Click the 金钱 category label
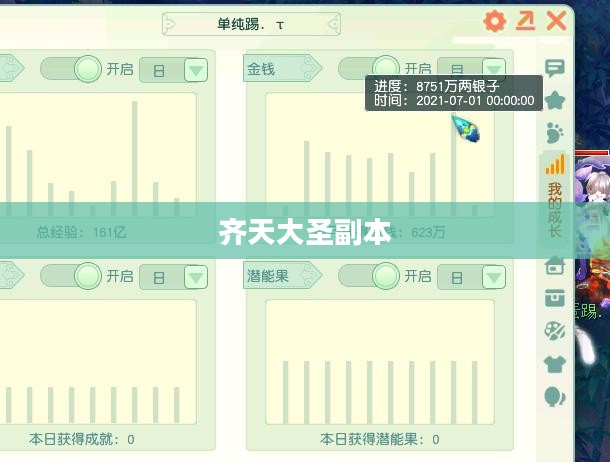 282,69
